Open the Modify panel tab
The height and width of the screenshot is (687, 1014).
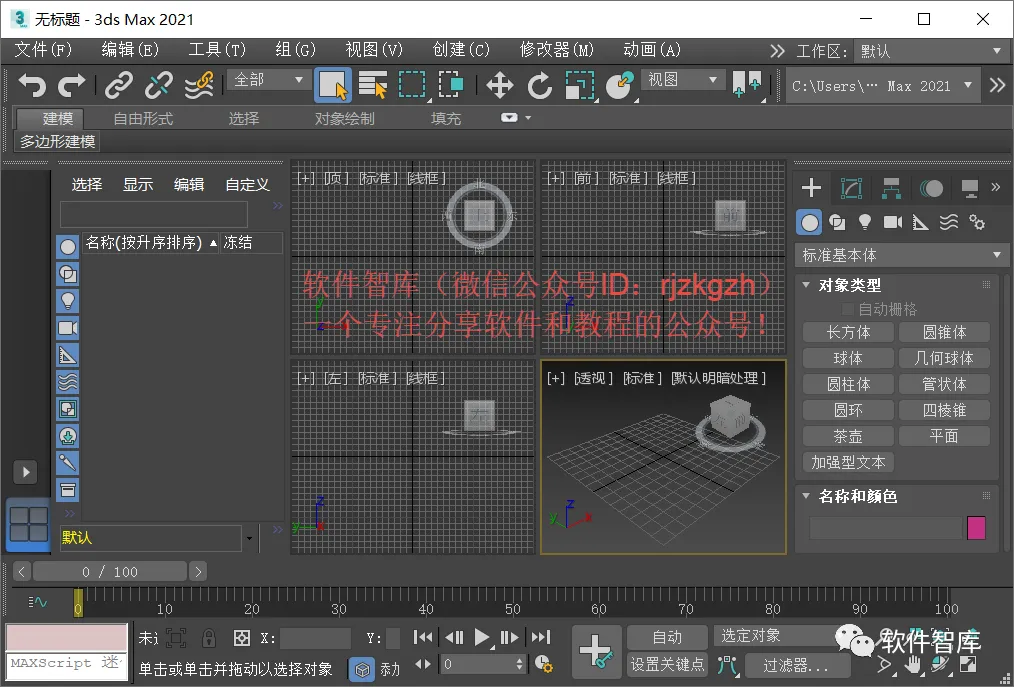[x=851, y=188]
